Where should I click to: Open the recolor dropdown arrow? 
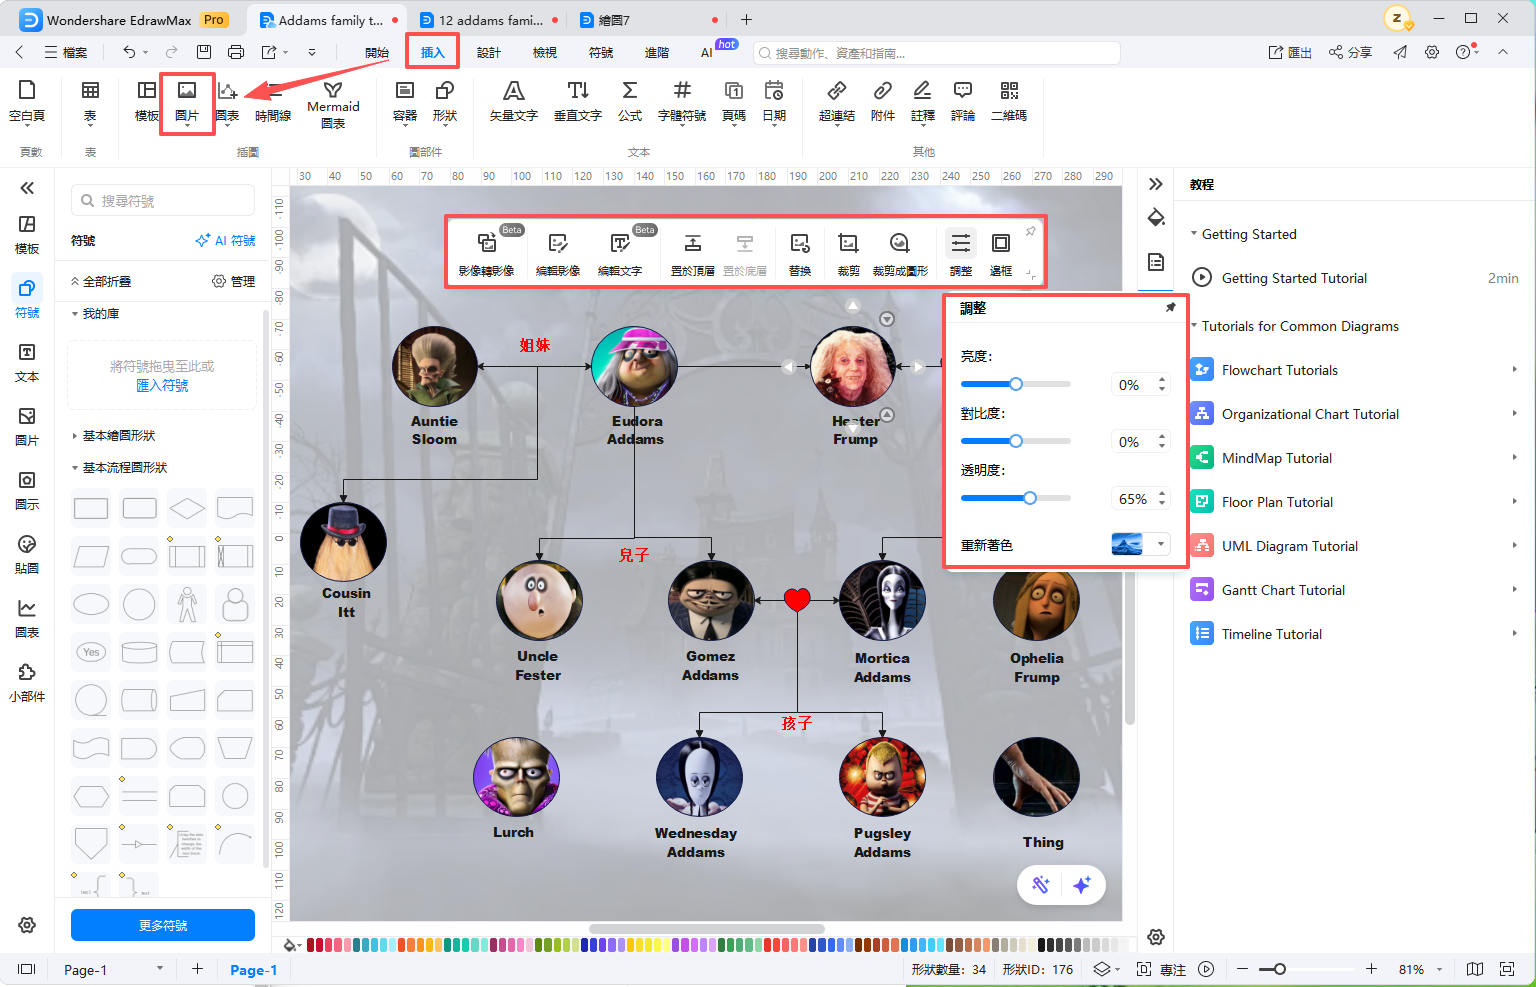pyautogui.click(x=1161, y=544)
